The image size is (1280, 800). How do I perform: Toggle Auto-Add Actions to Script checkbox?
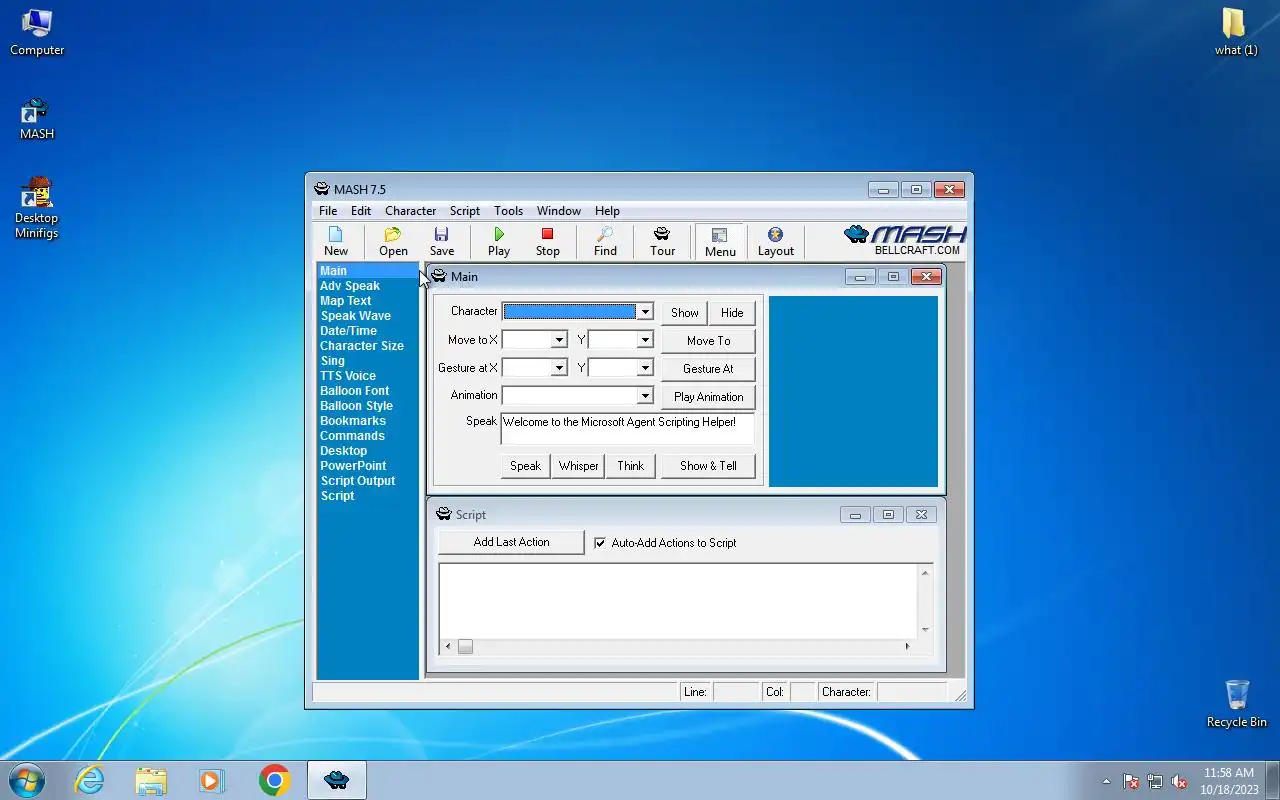click(x=600, y=543)
